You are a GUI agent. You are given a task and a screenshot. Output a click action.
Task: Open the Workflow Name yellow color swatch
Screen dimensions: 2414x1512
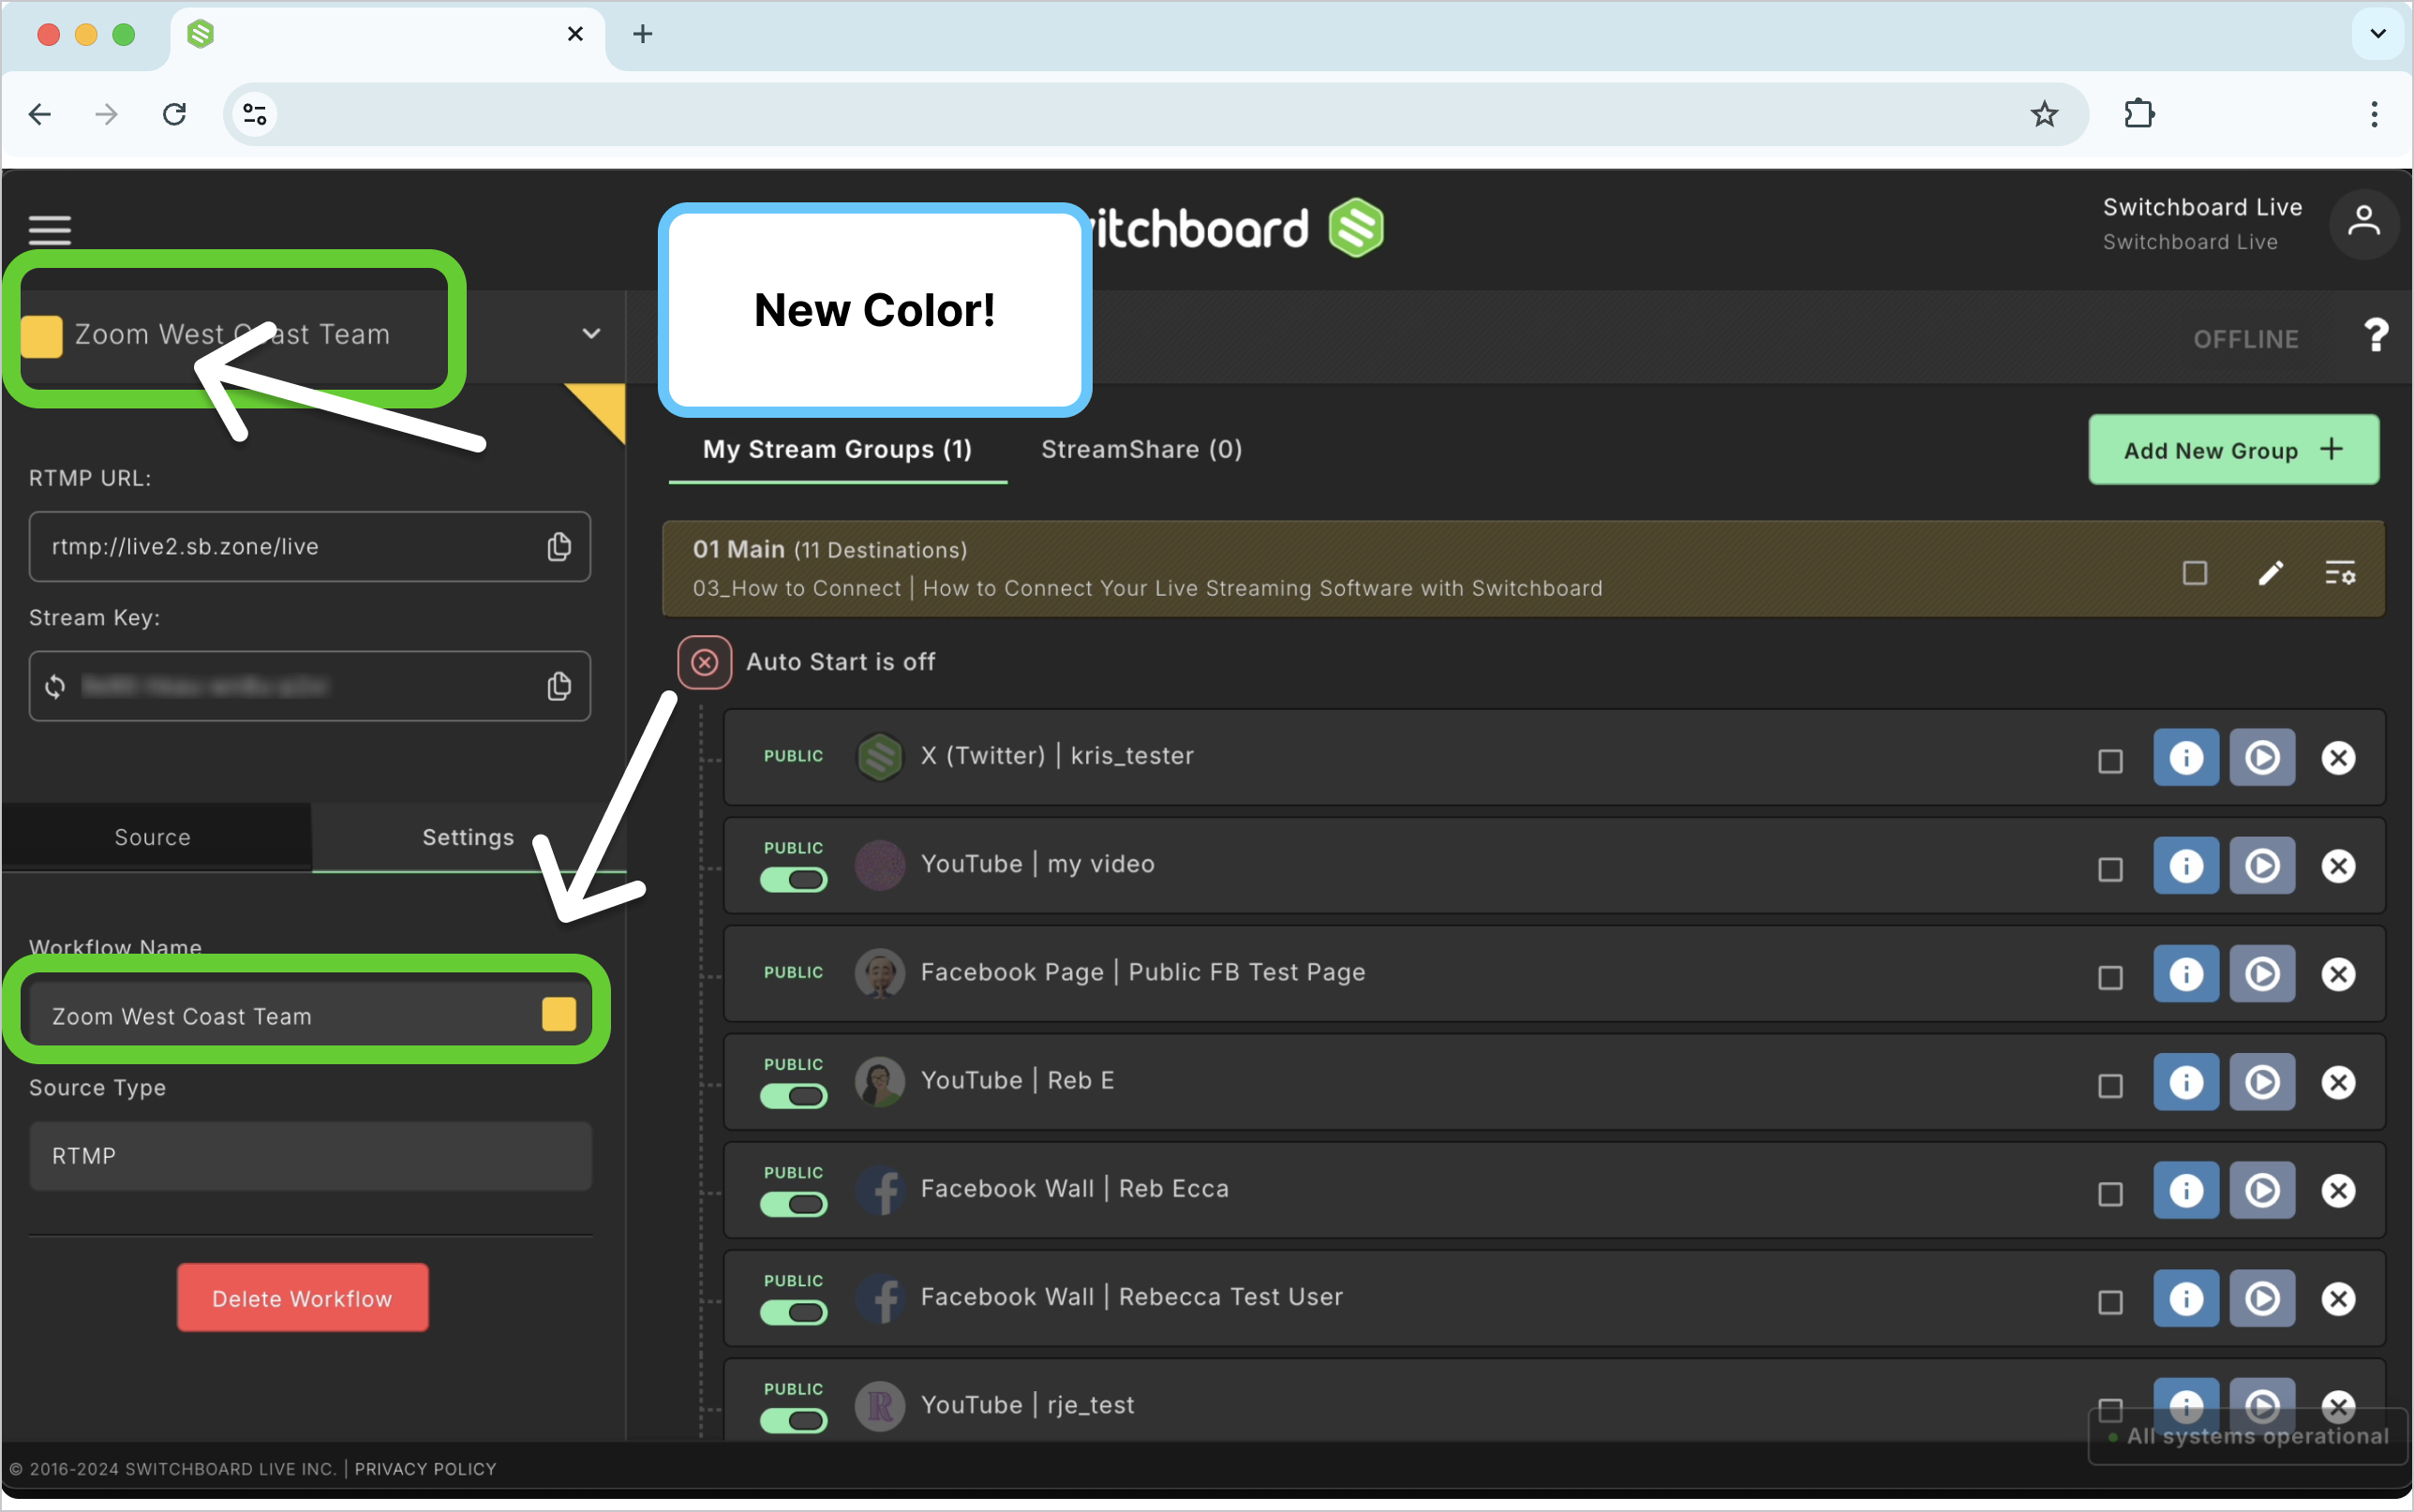click(x=559, y=1014)
